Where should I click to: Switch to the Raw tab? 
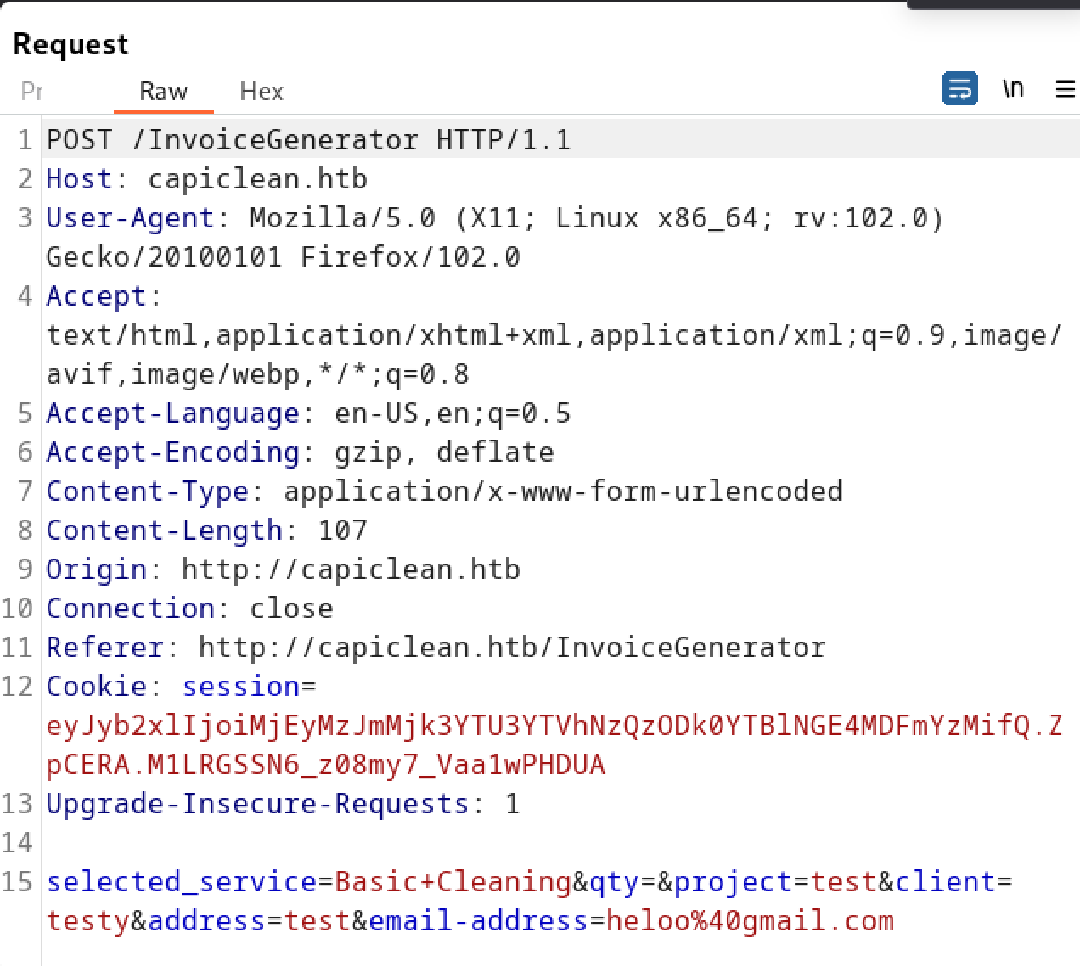click(163, 91)
